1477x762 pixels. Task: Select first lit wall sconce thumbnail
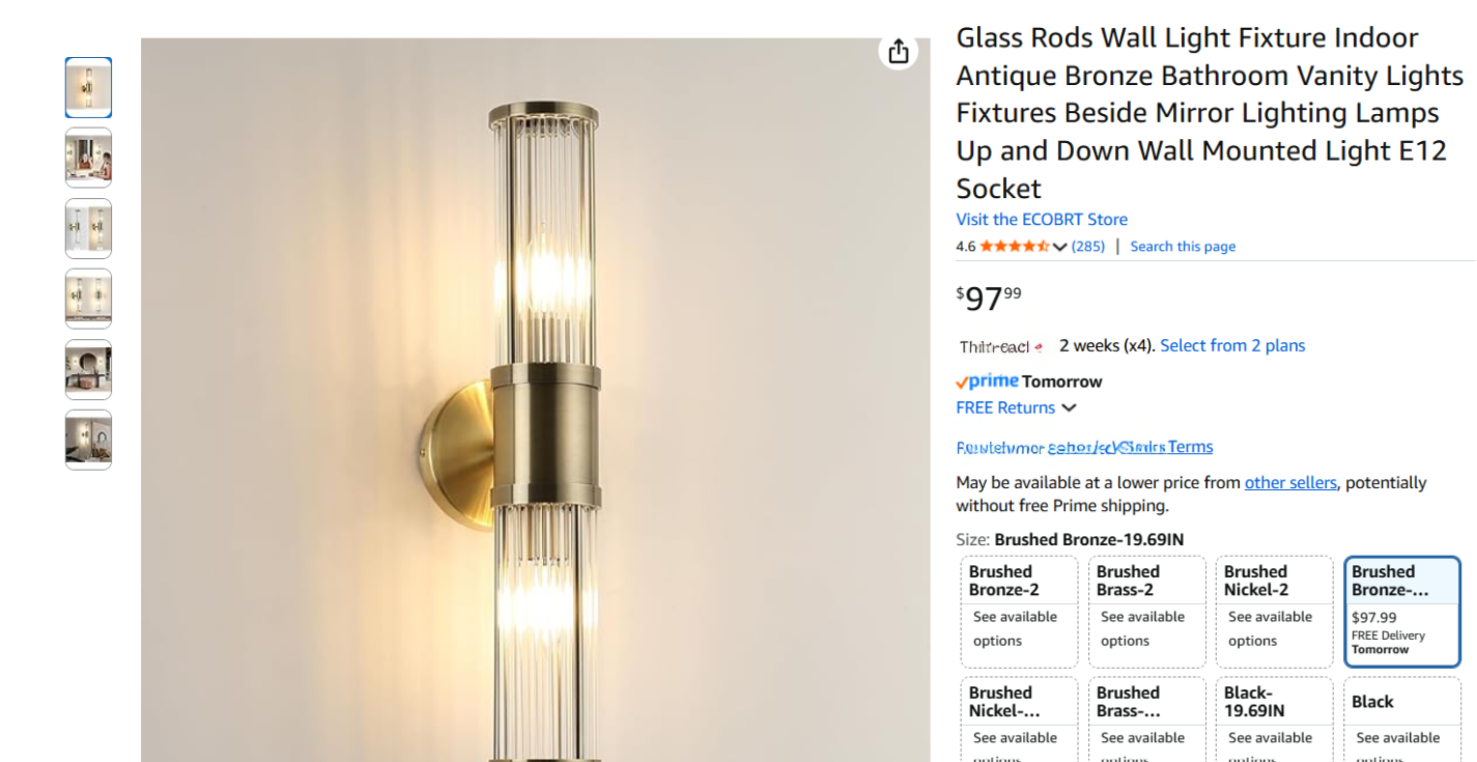pyautogui.click(x=88, y=88)
